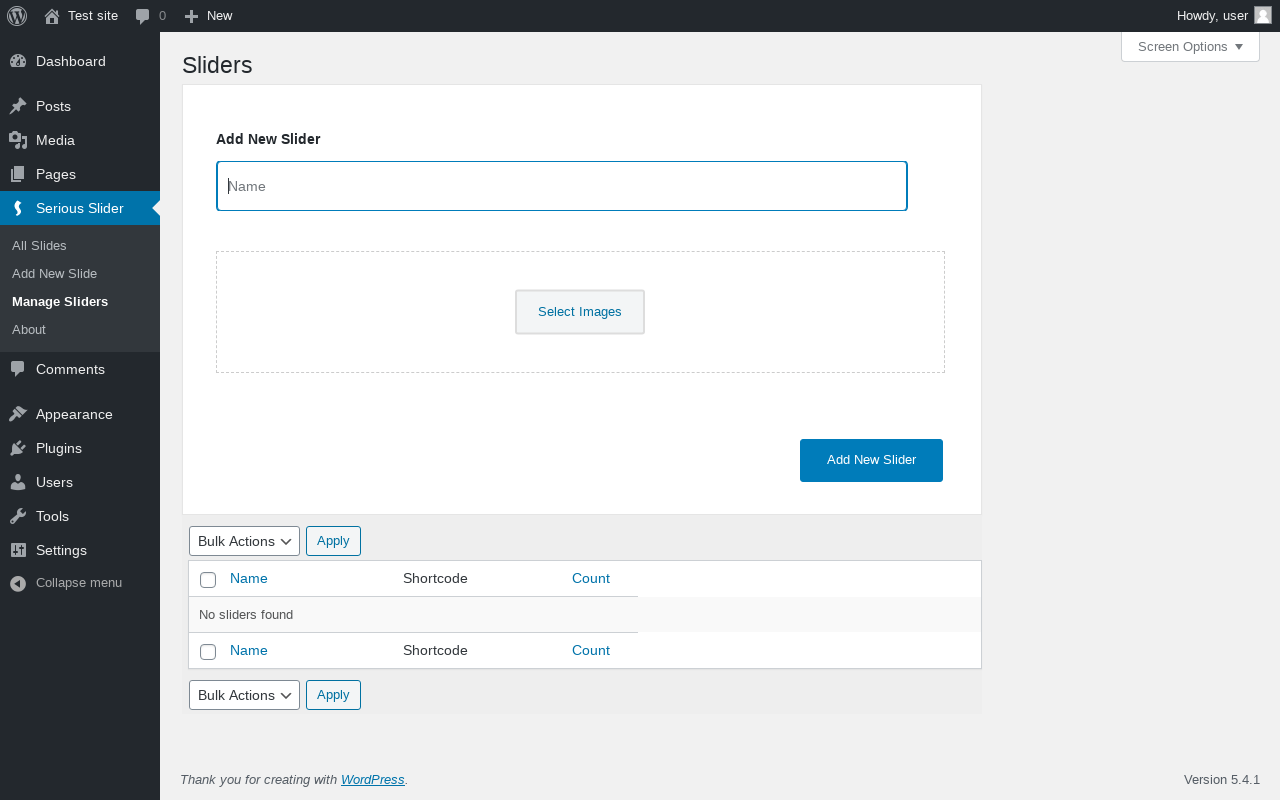Click the Collapse menu text label

coord(79,583)
